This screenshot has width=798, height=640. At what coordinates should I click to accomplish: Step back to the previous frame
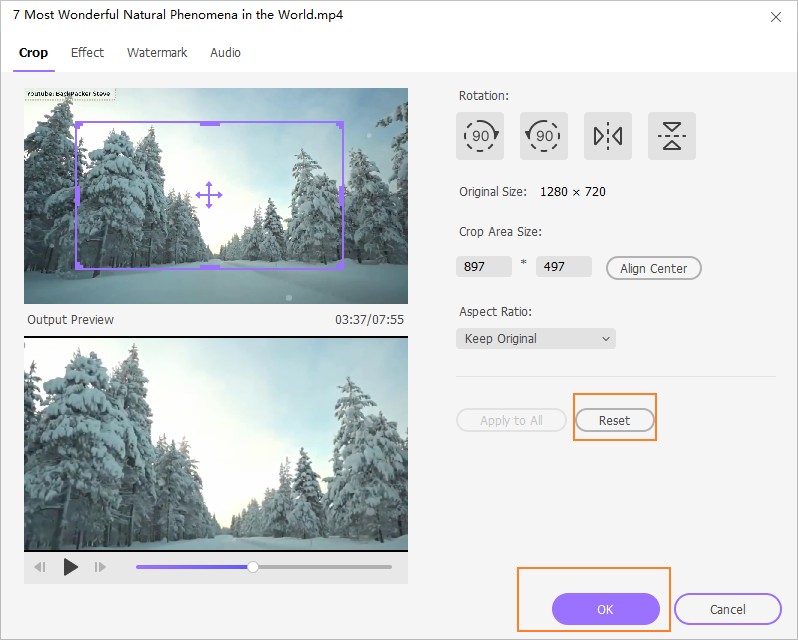tap(40, 567)
